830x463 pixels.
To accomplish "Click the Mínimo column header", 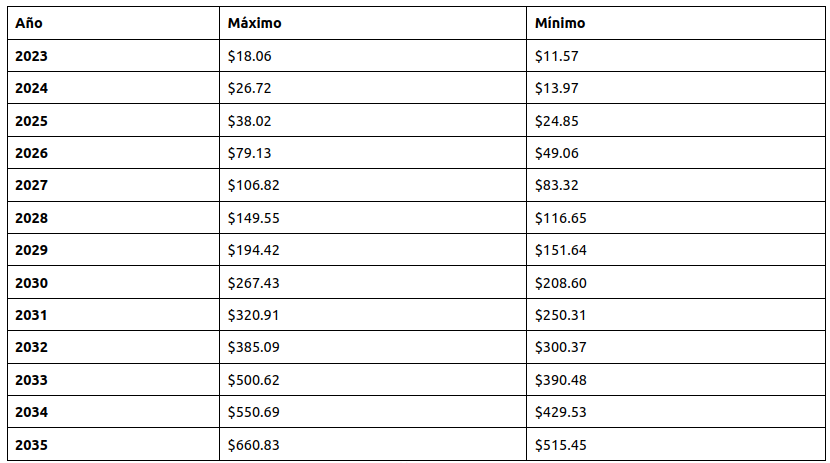I will (x=560, y=23).
